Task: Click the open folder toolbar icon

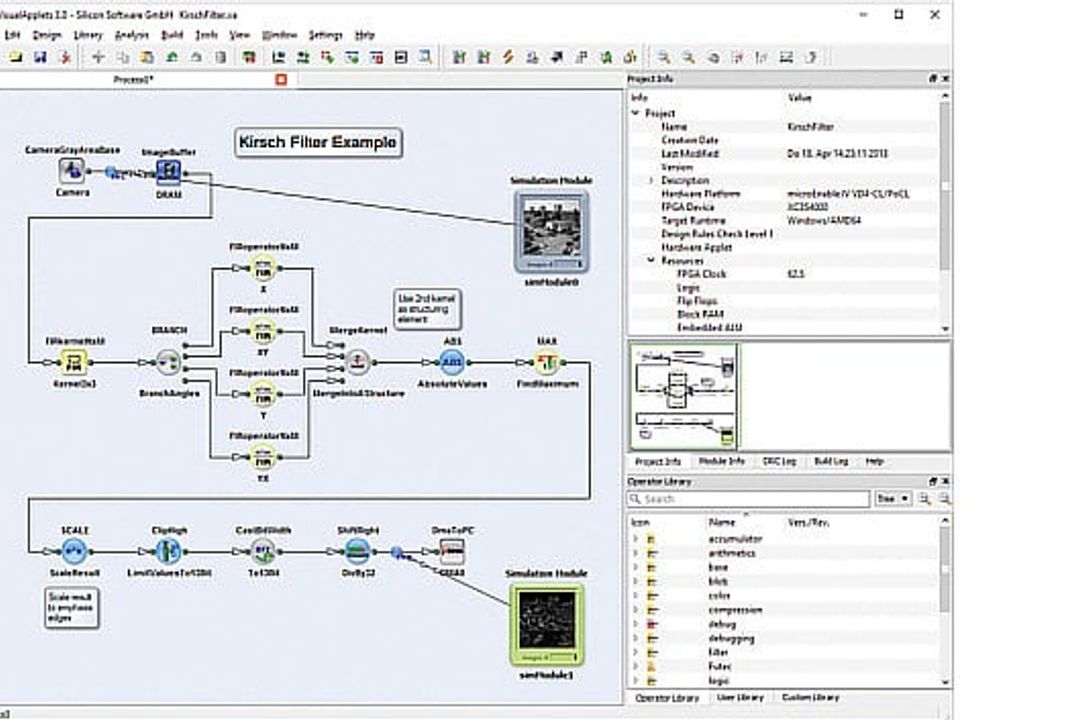Action: 16,58
